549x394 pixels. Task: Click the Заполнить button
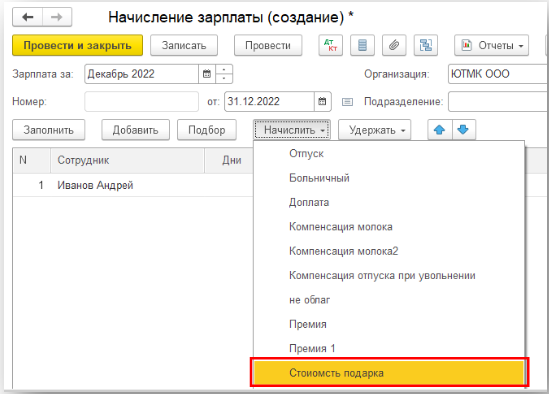tap(48, 130)
